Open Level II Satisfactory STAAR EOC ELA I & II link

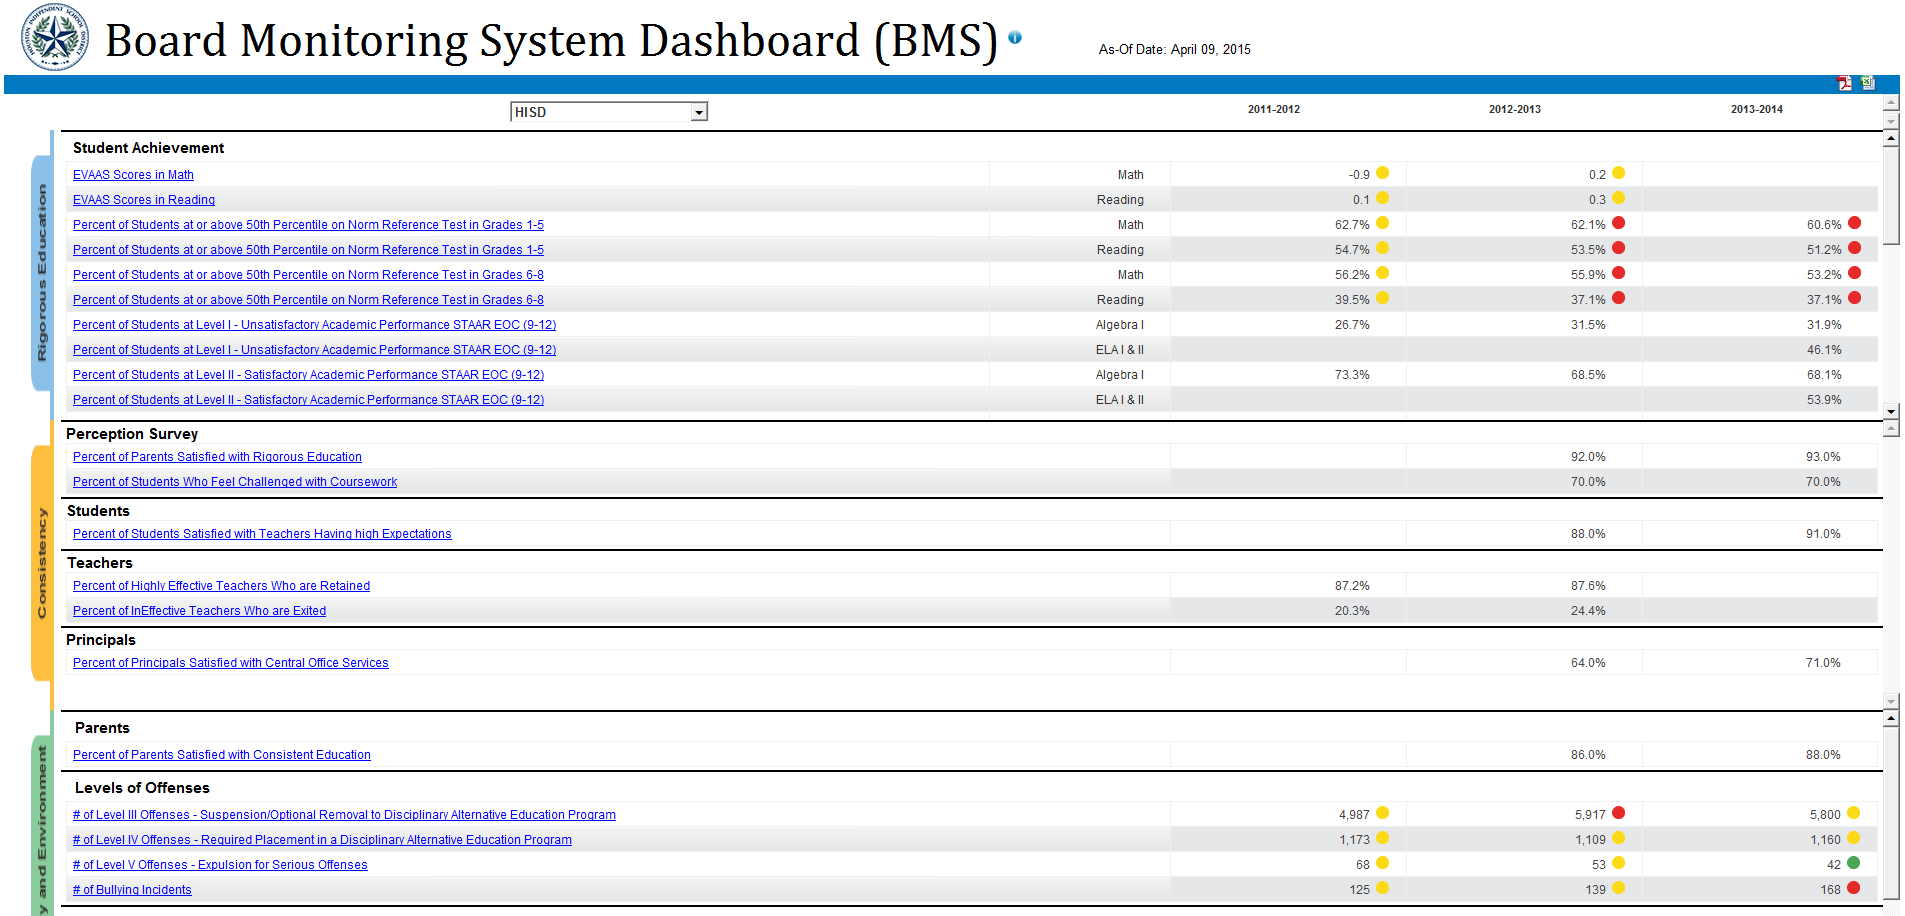click(x=308, y=400)
